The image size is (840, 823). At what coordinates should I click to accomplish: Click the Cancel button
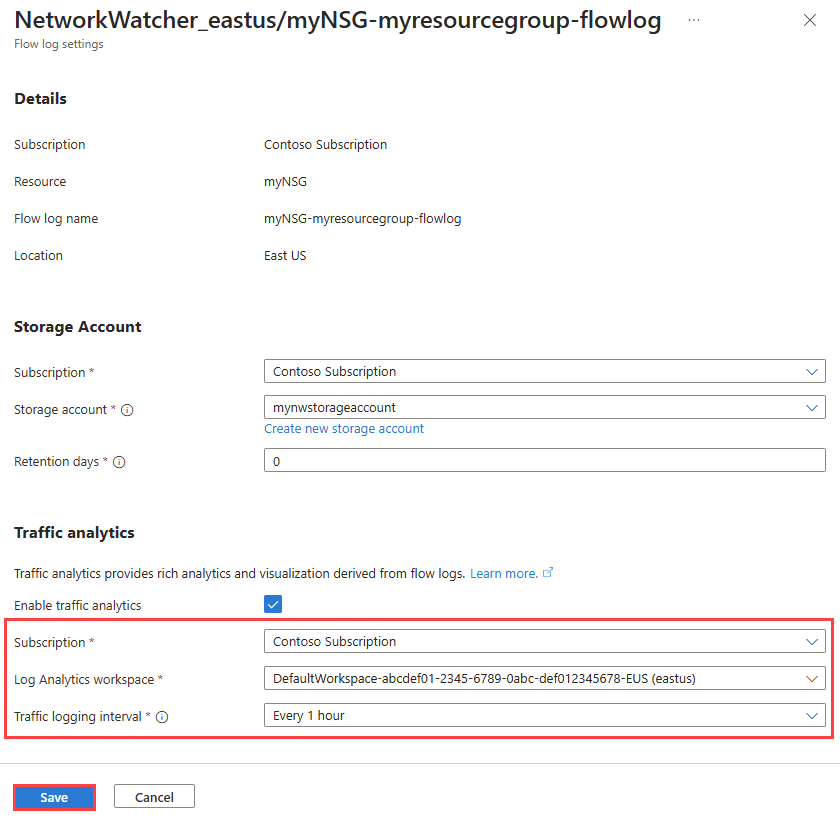click(x=154, y=796)
